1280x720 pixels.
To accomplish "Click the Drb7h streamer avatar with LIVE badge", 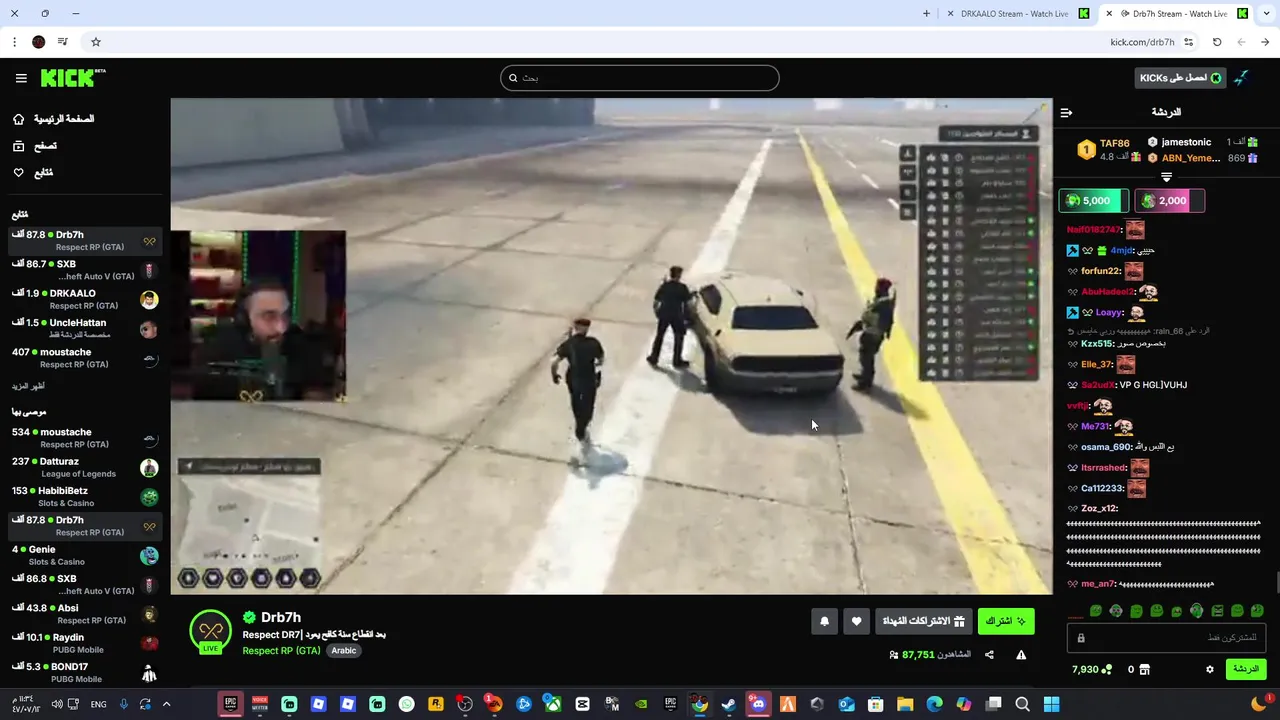I will click(x=210, y=632).
